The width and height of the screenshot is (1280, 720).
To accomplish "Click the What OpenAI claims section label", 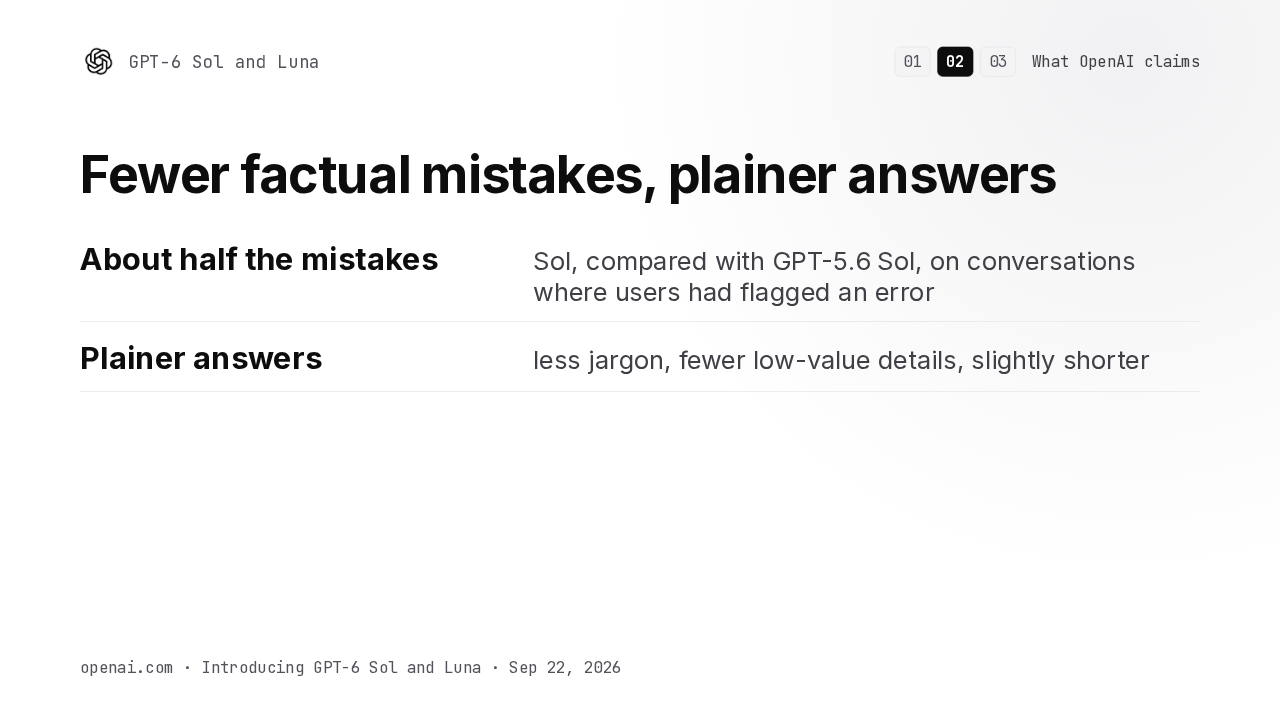I will click(1116, 62).
